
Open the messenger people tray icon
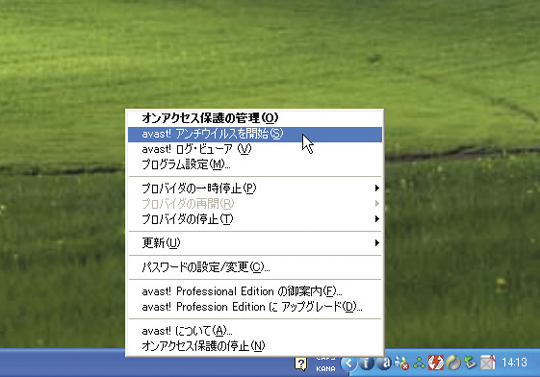tap(402, 363)
